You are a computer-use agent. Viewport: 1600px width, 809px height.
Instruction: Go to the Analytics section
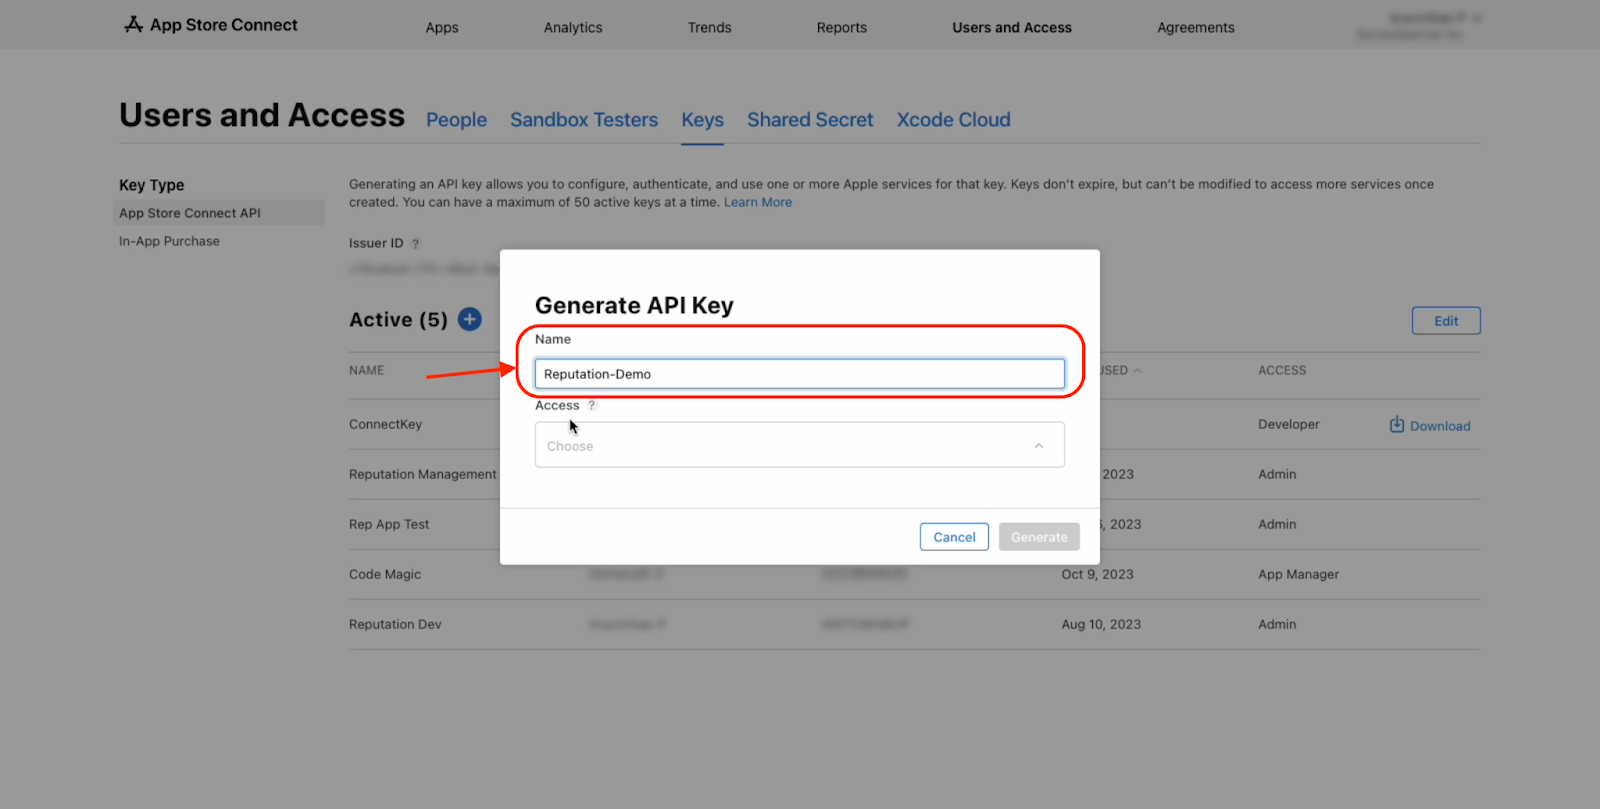click(572, 28)
